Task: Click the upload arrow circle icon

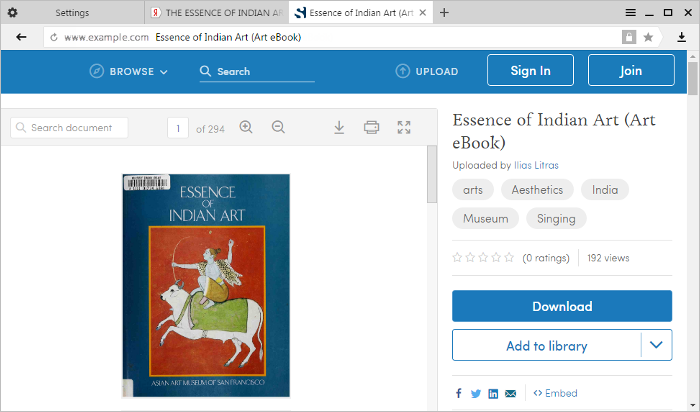Action: point(402,71)
